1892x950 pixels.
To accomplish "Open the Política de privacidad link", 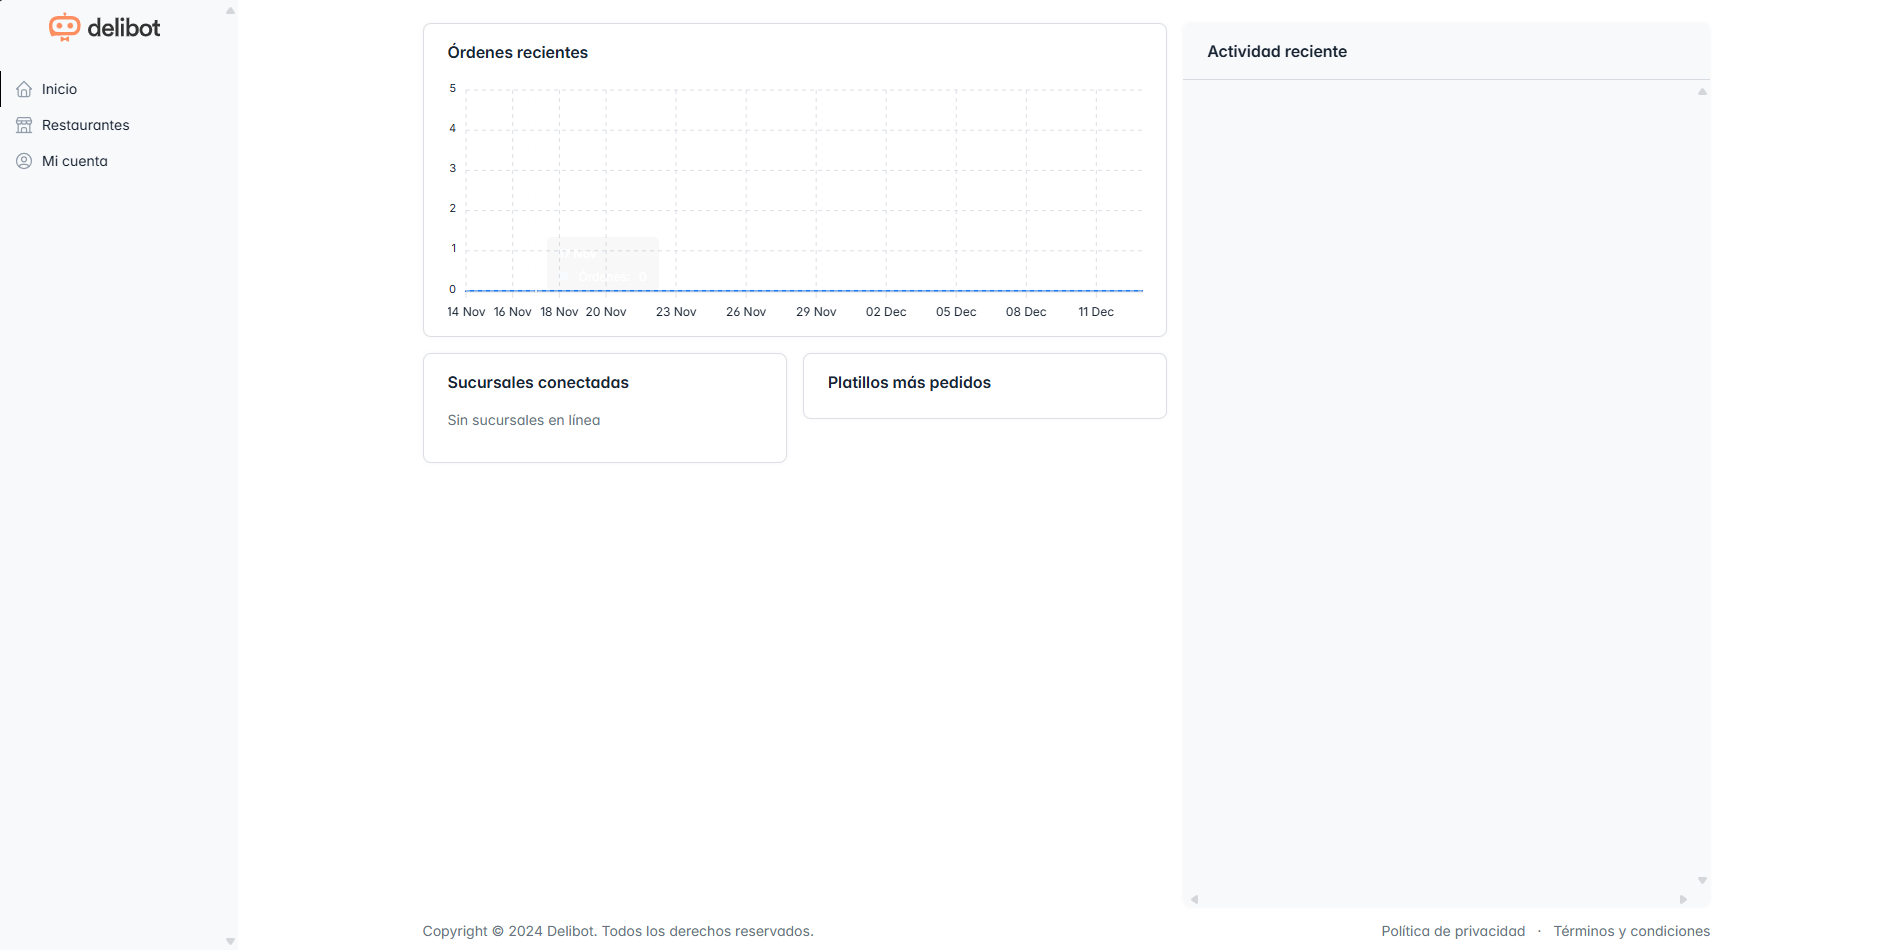I will click(1452, 931).
